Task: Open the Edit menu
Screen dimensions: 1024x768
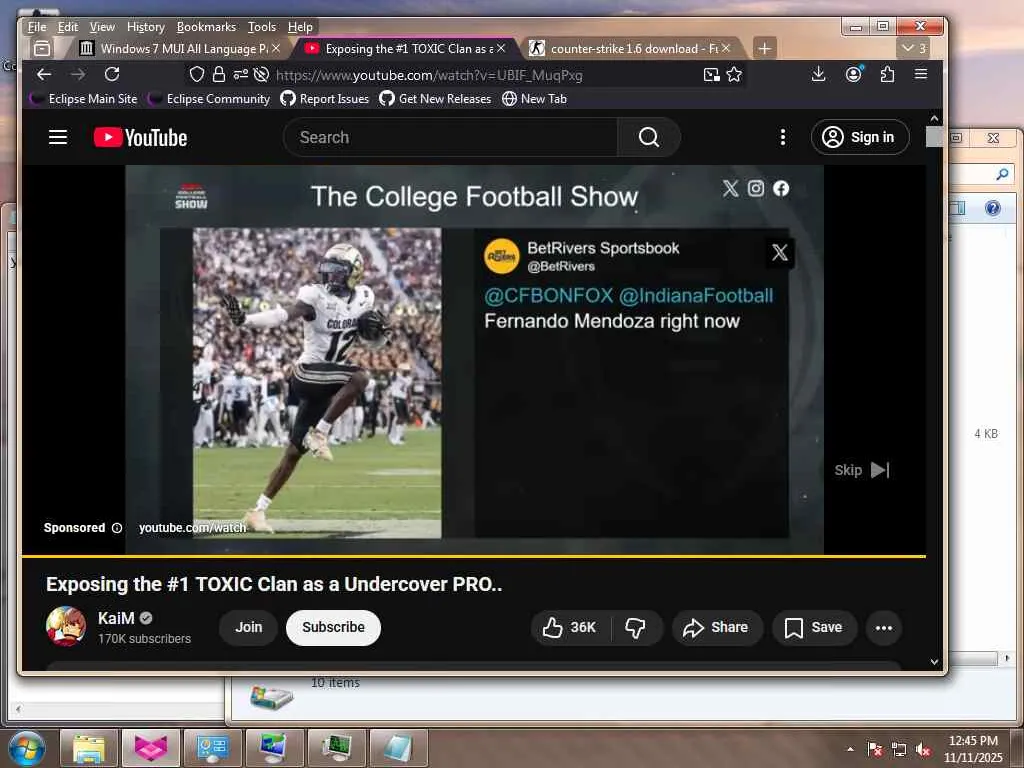Action: (x=68, y=27)
